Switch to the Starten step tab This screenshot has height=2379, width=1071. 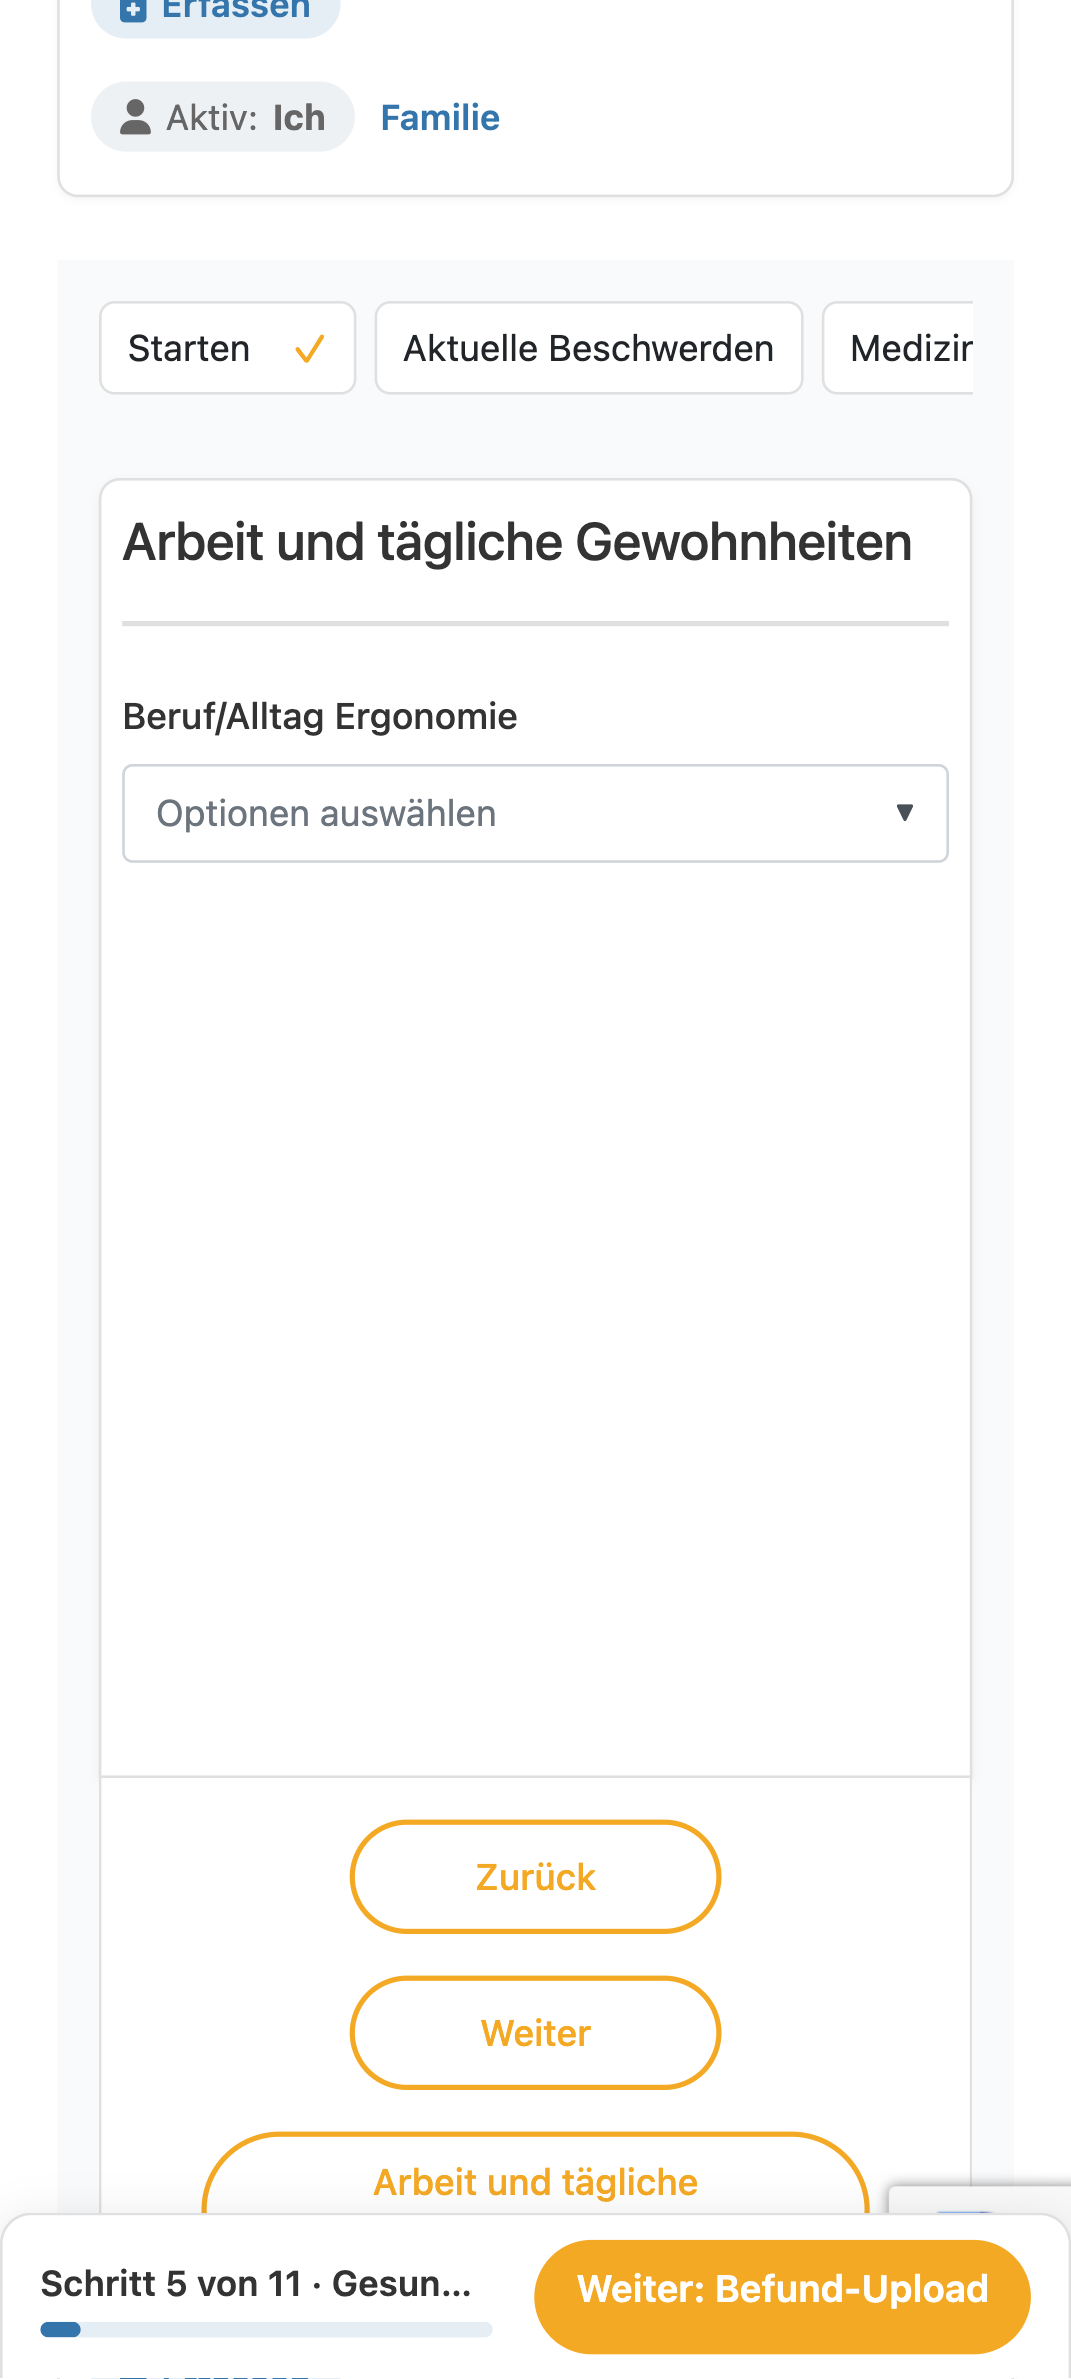[228, 348]
